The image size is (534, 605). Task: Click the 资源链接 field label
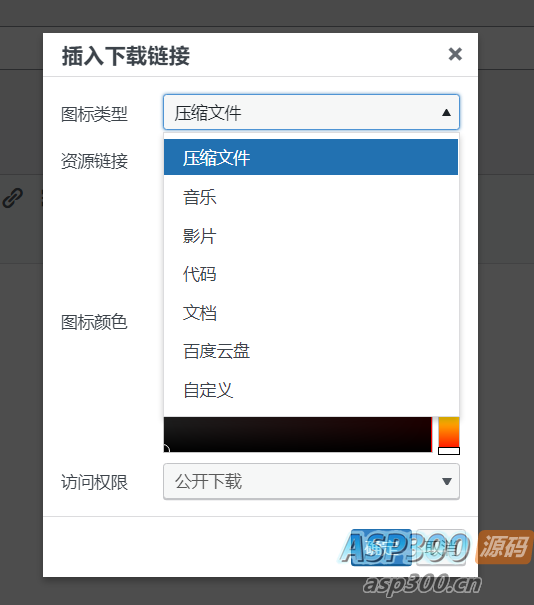click(94, 161)
